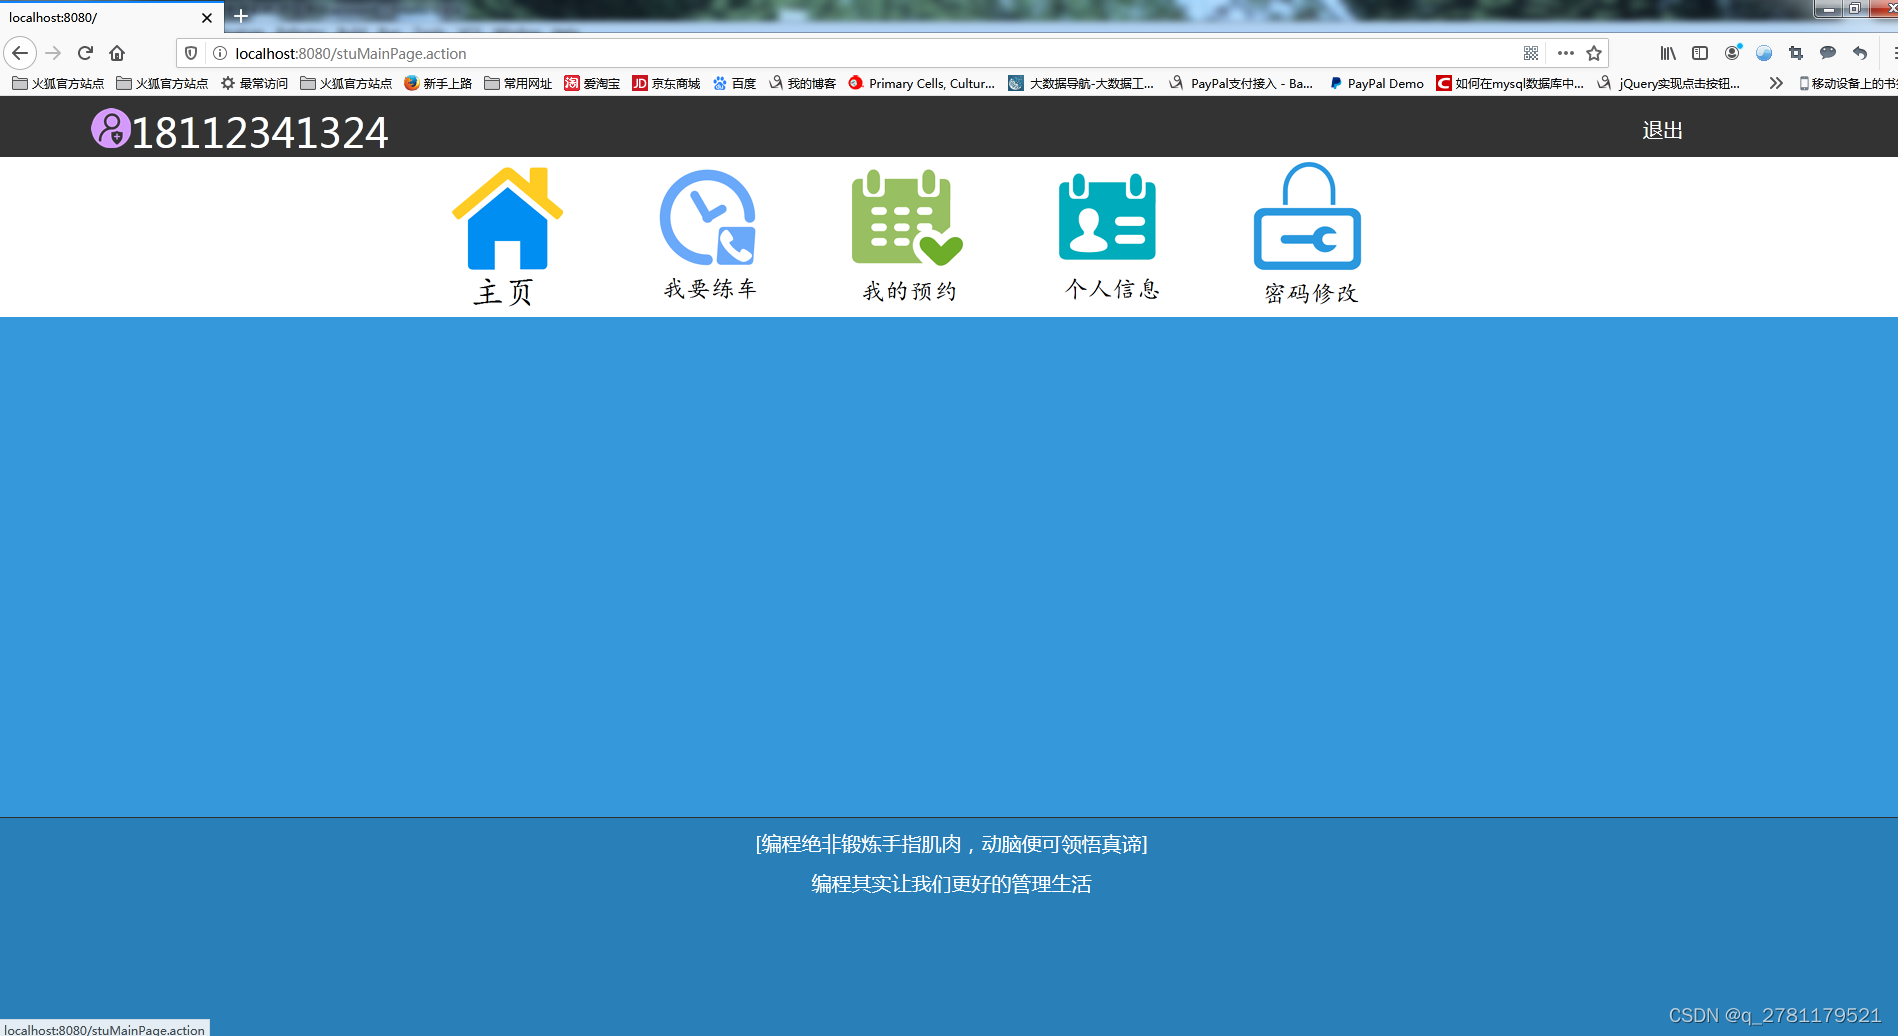Image resolution: width=1898 pixels, height=1036 pixels.
Task: Open the 移动设备上的书签 bookmark folder
Action: [x=1847, y=83]
